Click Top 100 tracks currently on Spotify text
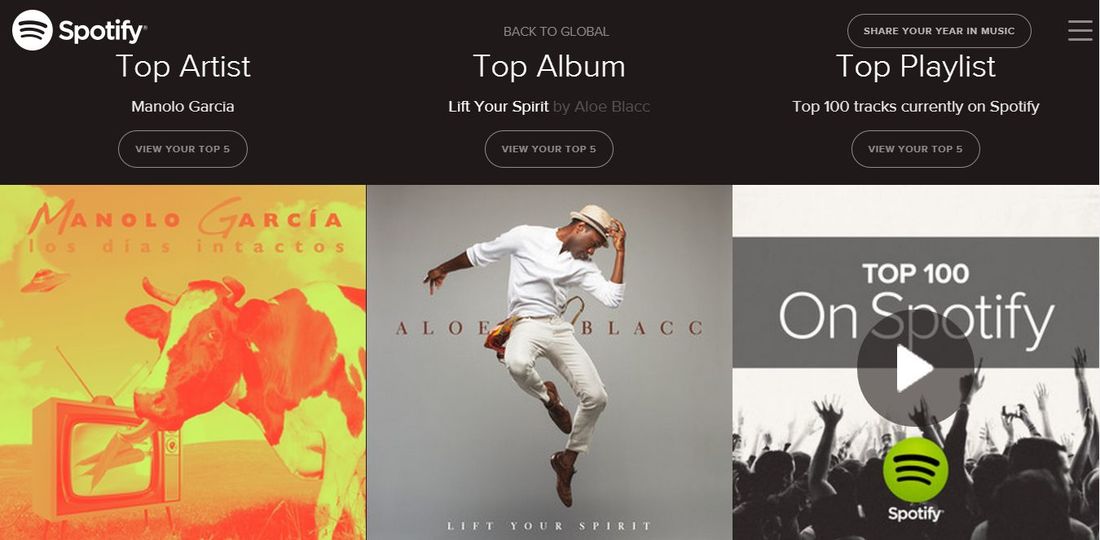Viewport: 1100px width, 540px height. click(x=915, y=107)
